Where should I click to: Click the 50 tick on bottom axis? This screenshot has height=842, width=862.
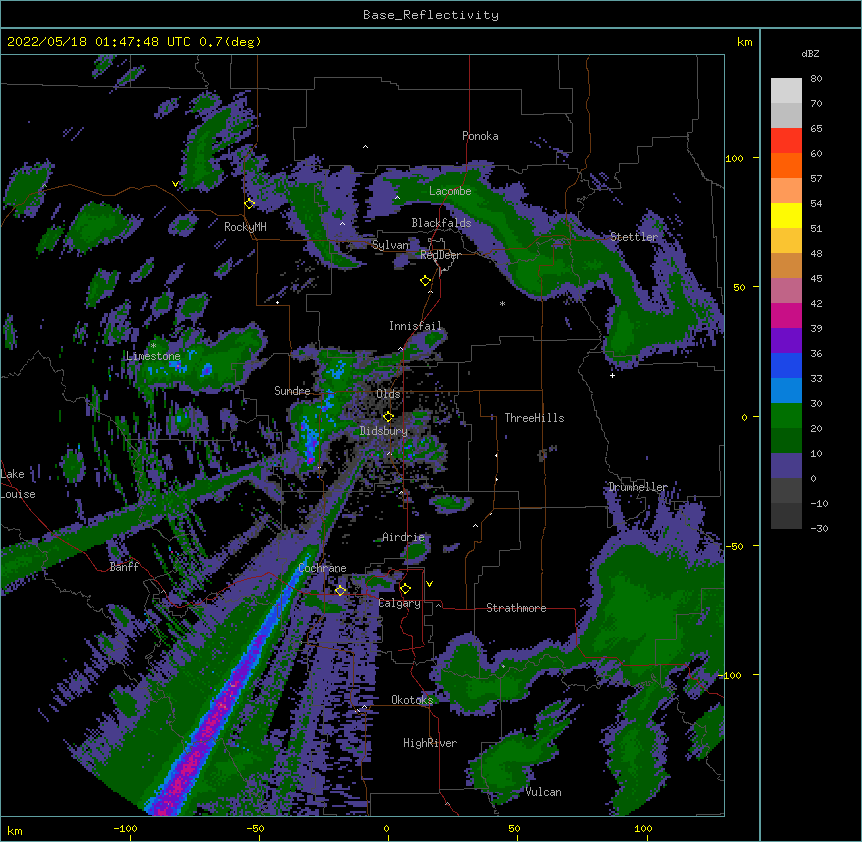point(514,828)
